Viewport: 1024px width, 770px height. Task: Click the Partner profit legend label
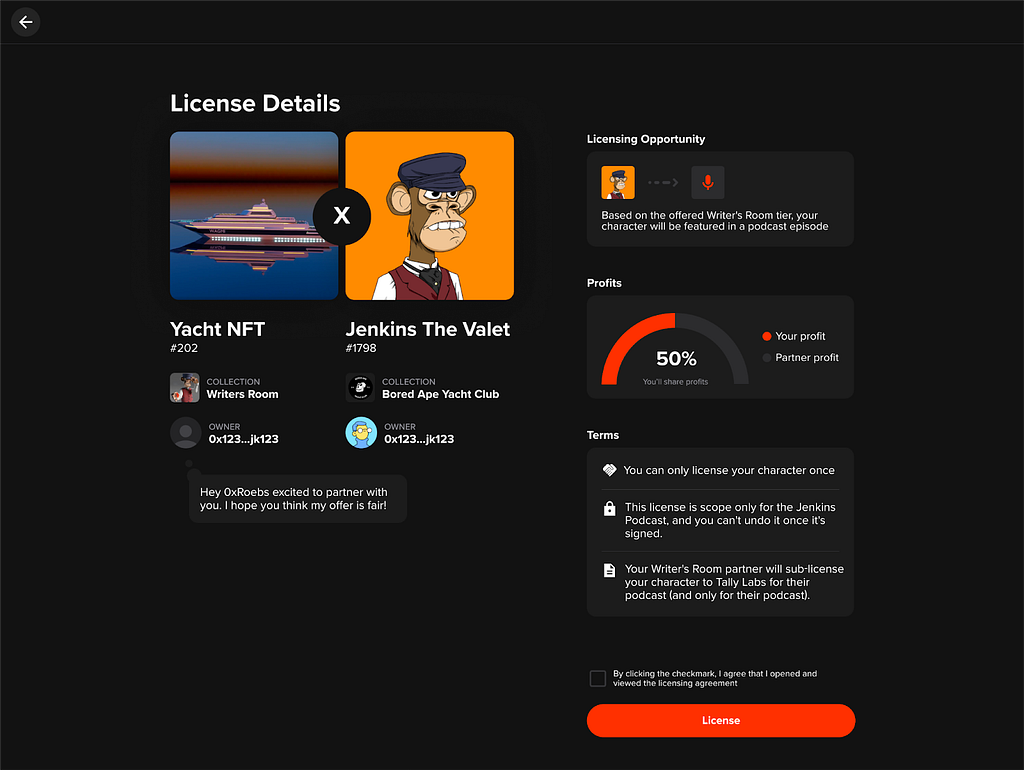tap(807, 358)
